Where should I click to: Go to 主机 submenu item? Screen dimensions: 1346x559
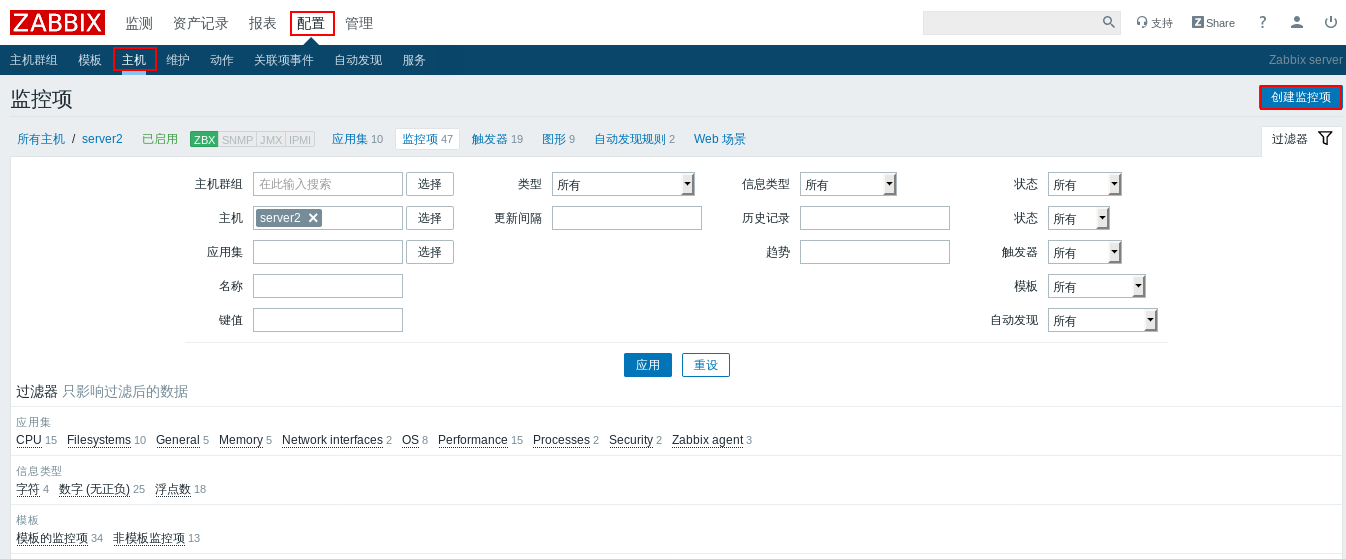134,60
